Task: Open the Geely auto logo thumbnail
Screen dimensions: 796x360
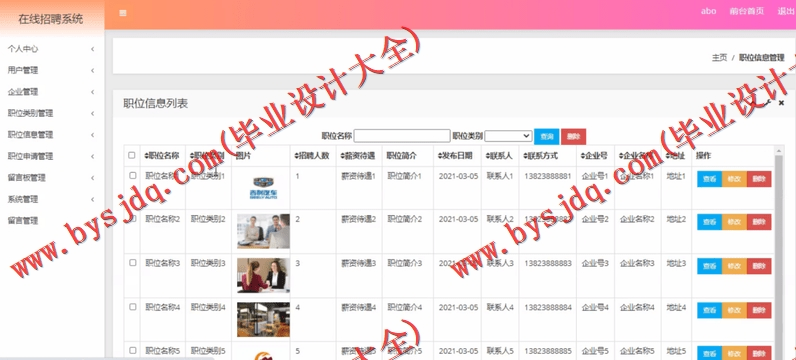Action: [x=263, y=187]
